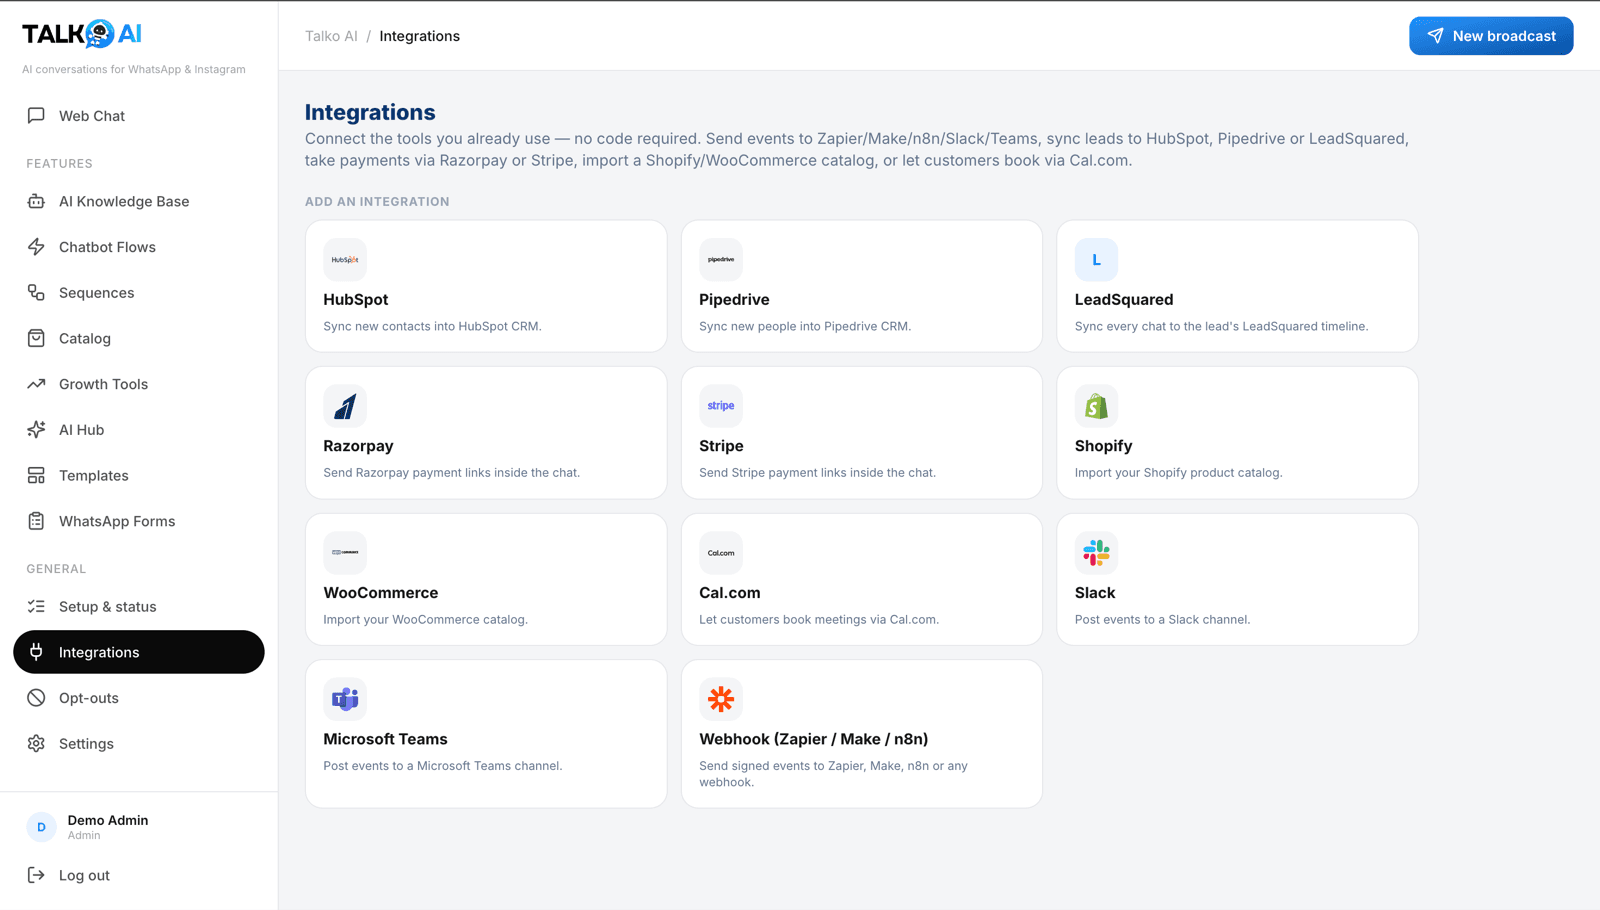Image resolution: width=1600 pixels, height=910 pixels.
Task: Click the Catalog bag icon
Action: pyautogui.click(x=36, y=338)
